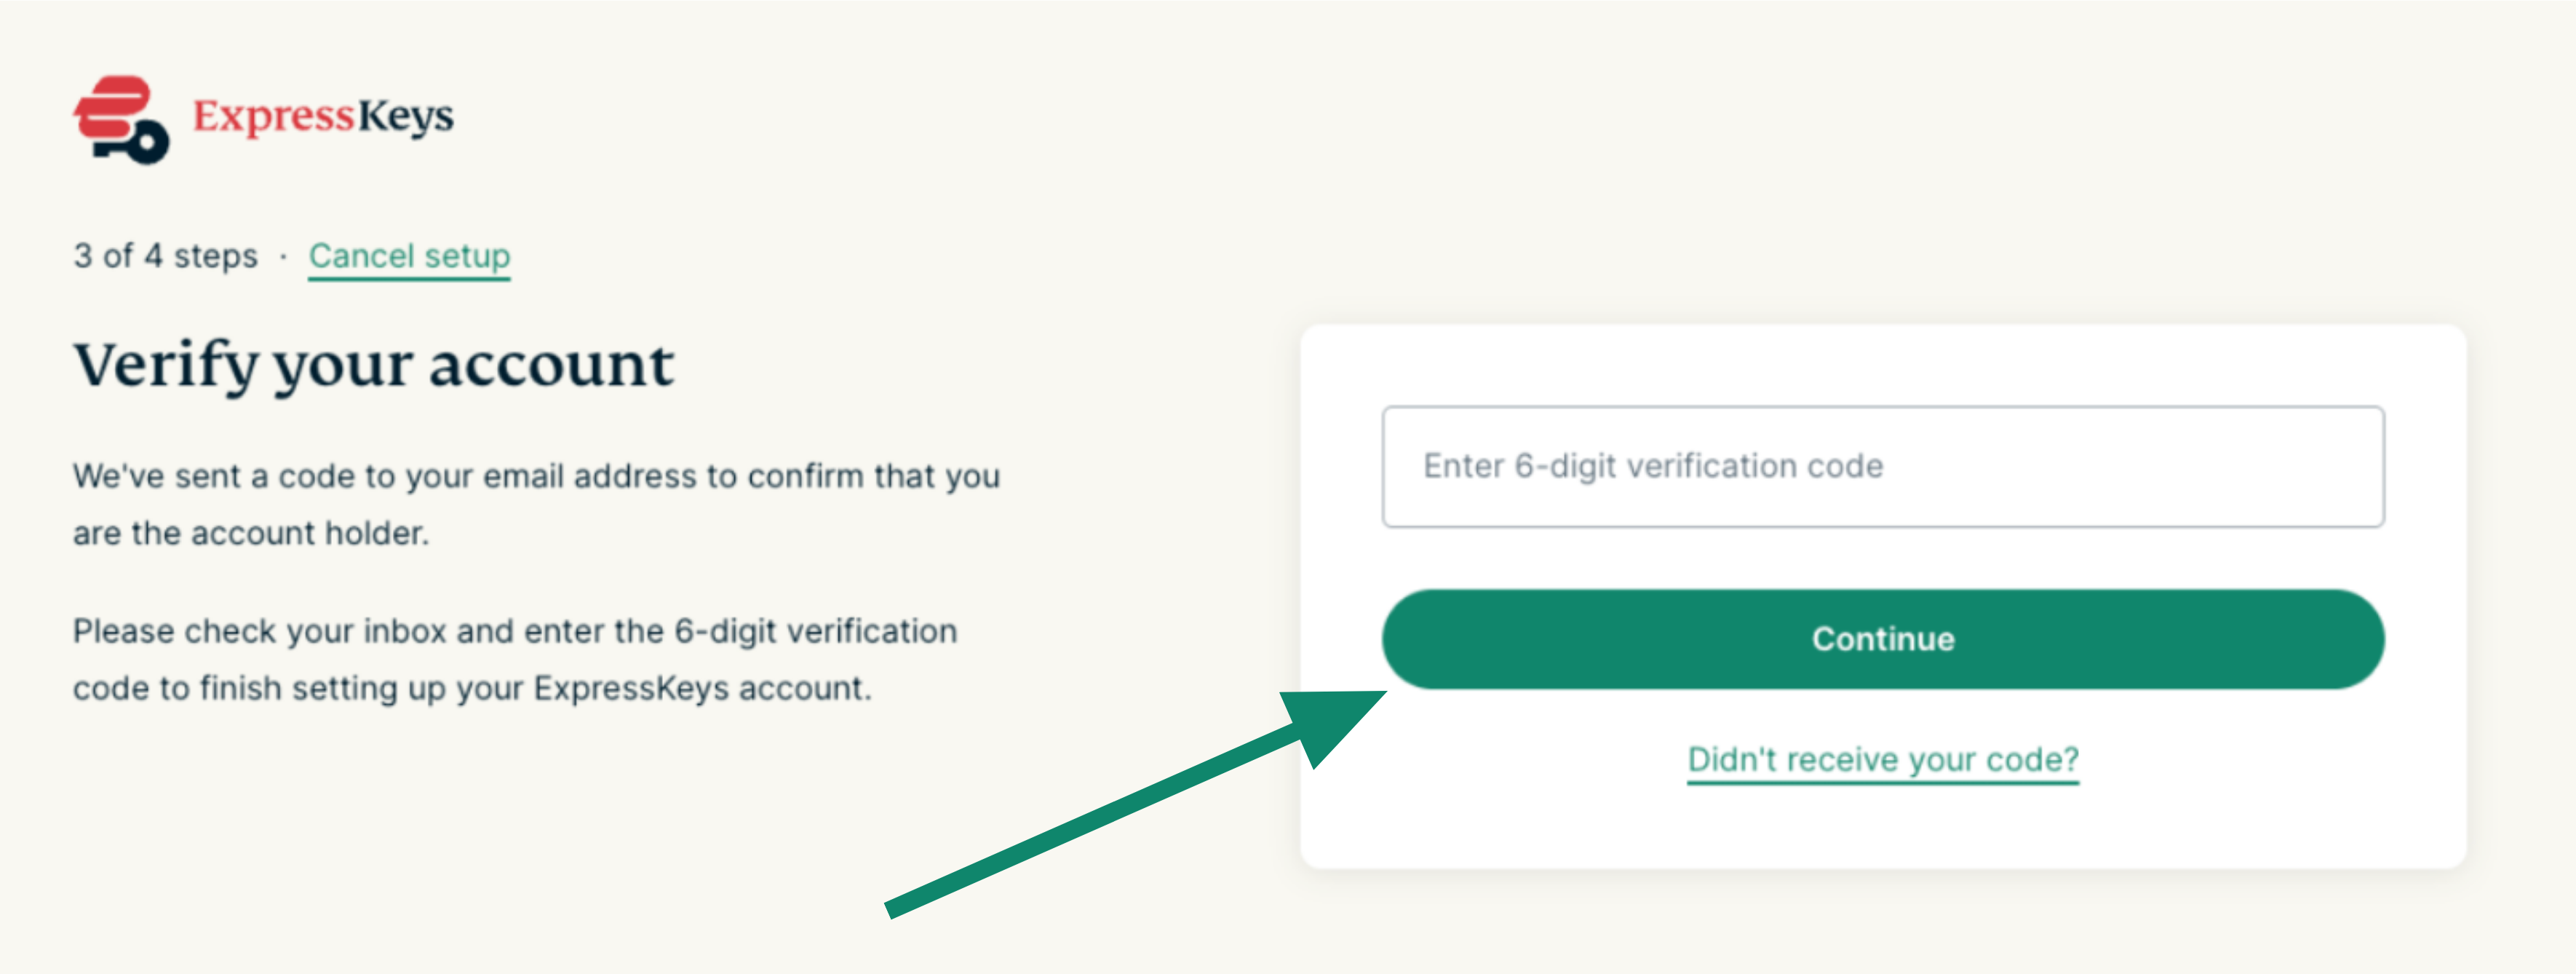2576x974 pixels.
Task: Cancel the account setup
Action: click(x=409, y=256)
